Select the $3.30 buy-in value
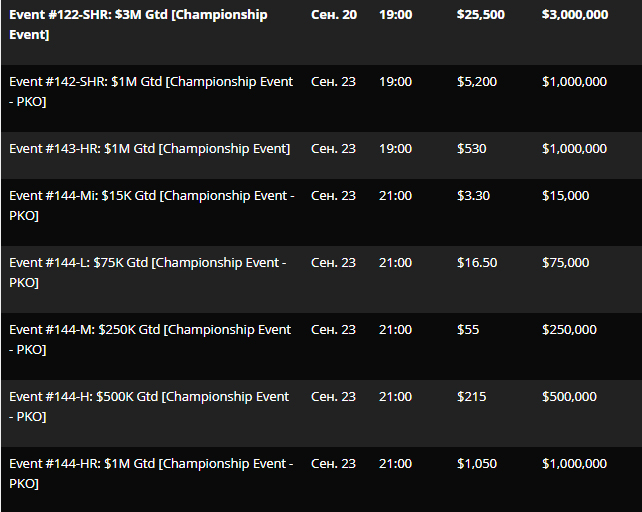 [x=473, y=195]
